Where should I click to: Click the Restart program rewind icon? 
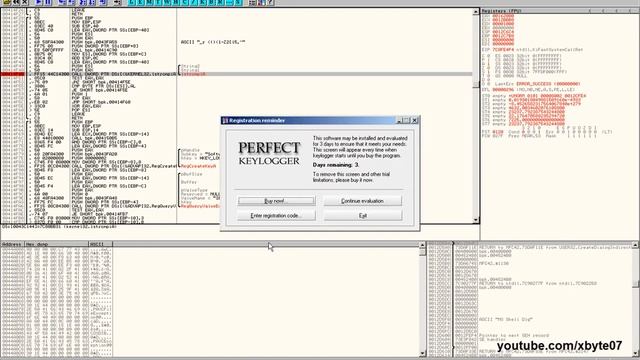(x=16, y=2)
